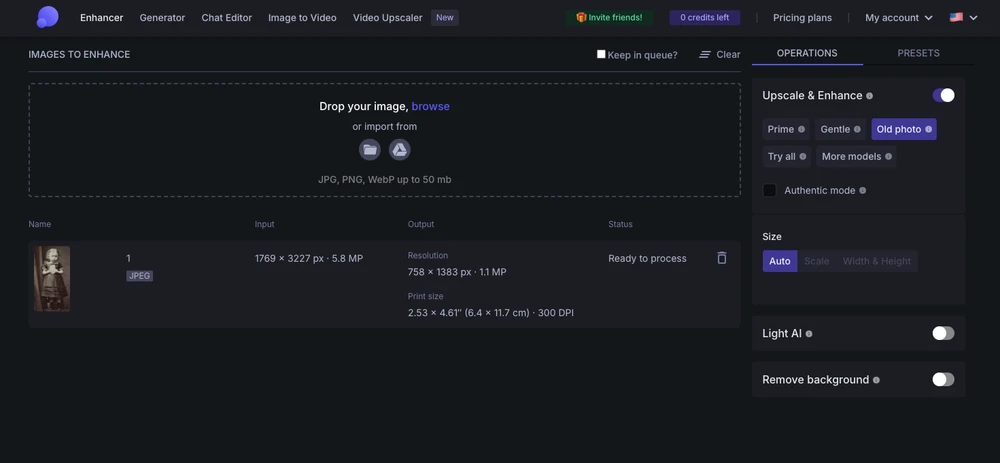1000x463 pixels.
Task: Click the New badge beside Video Upscaler
Action: (445, 18)
